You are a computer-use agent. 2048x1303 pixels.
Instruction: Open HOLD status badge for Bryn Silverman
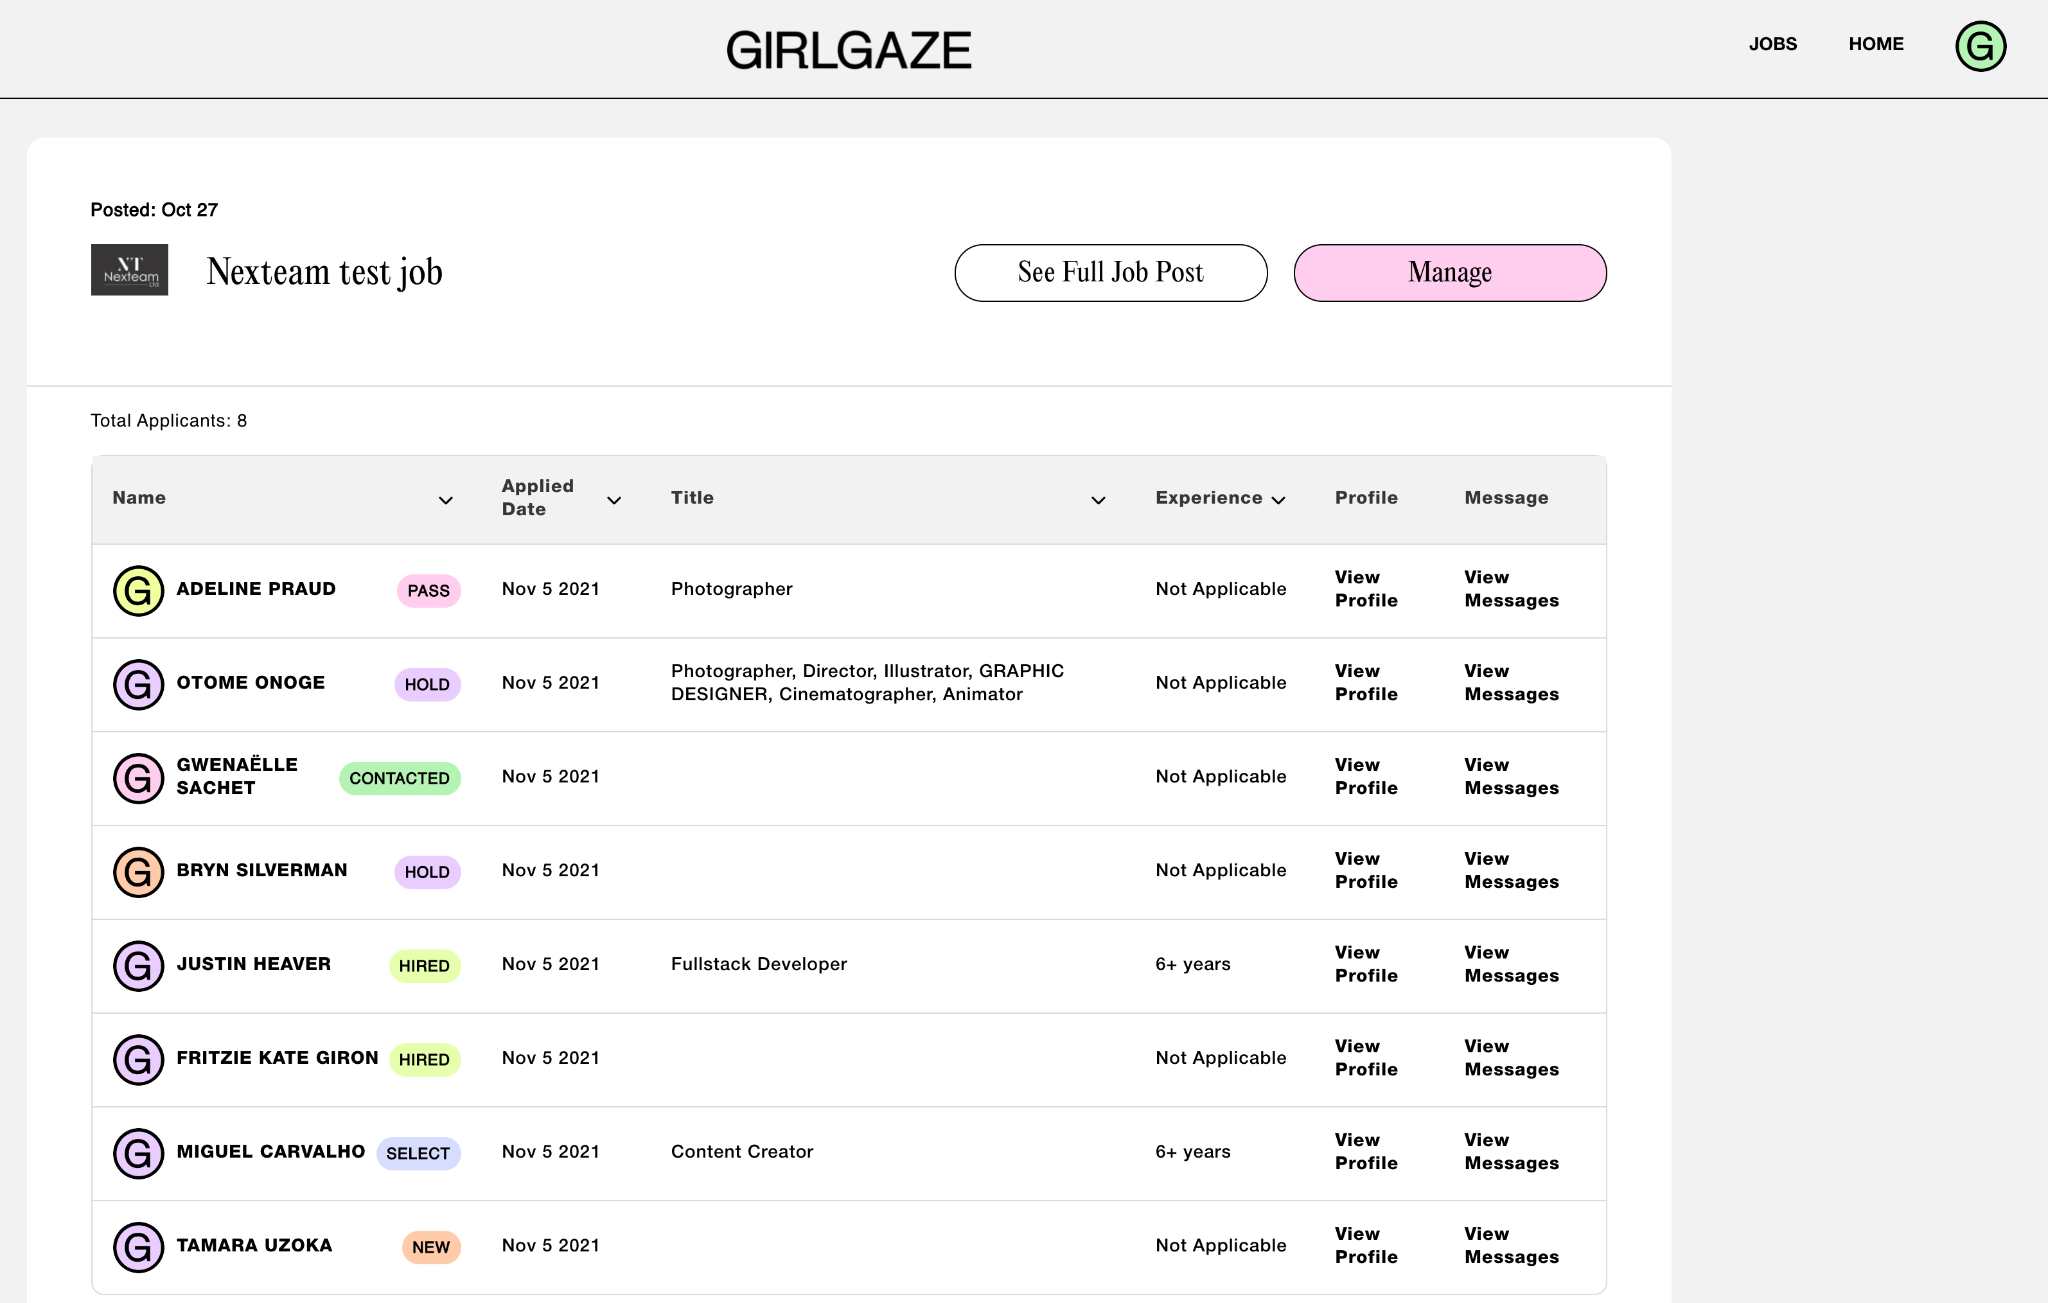[x=427, y=872]
